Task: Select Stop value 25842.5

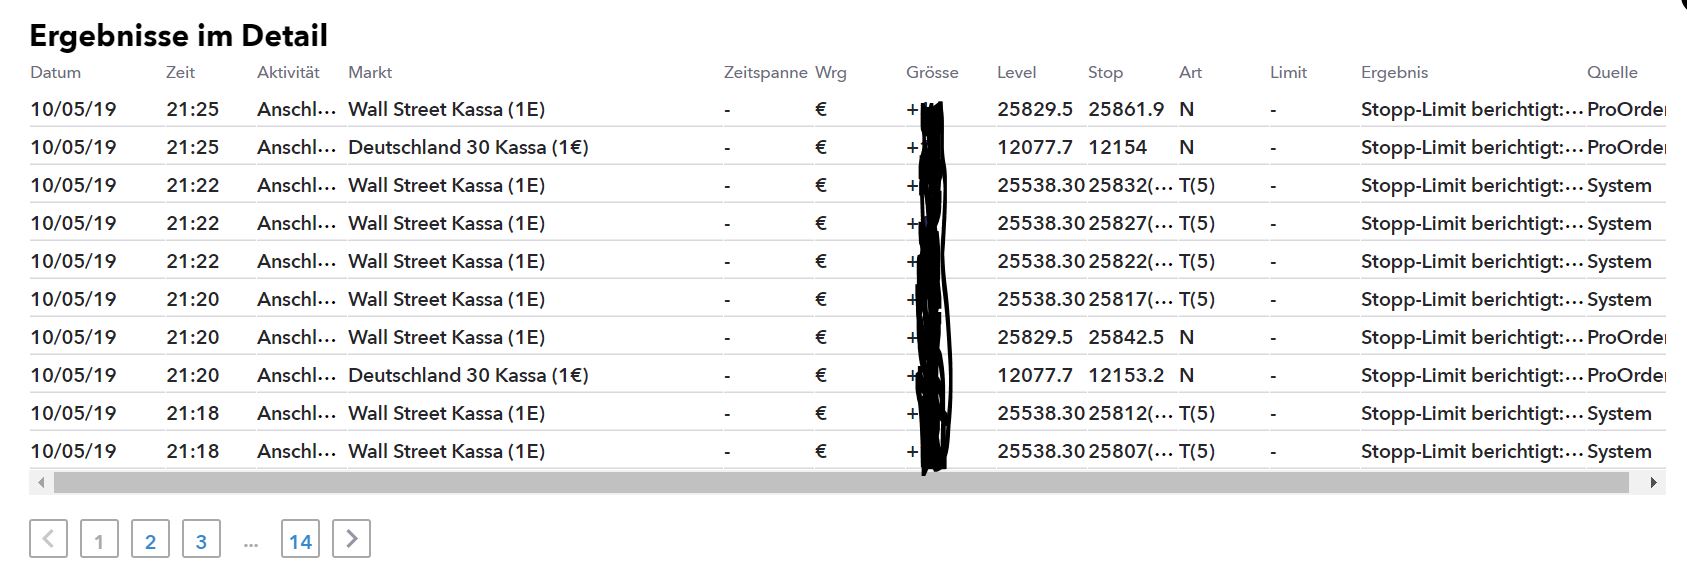Action: [x=1126, y=337]
